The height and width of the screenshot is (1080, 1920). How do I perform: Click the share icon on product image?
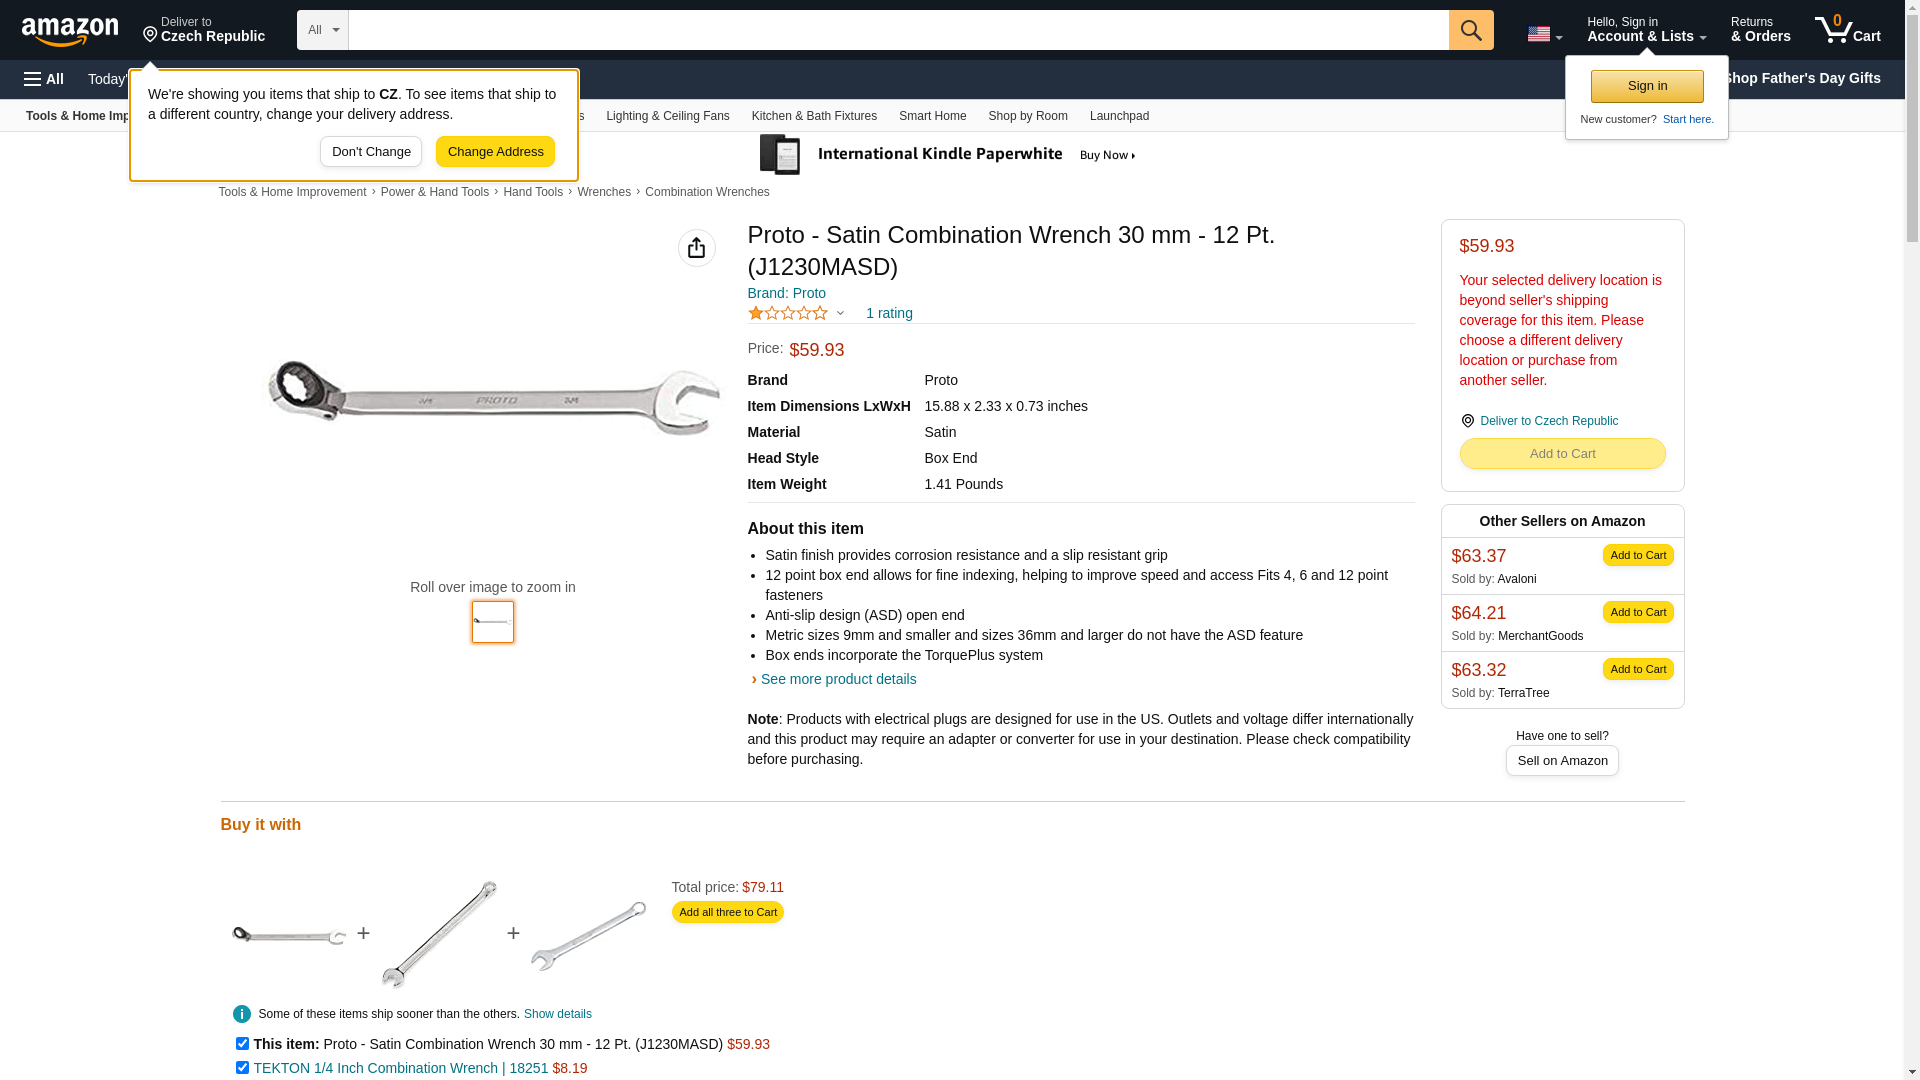click(x=696, y=248)
